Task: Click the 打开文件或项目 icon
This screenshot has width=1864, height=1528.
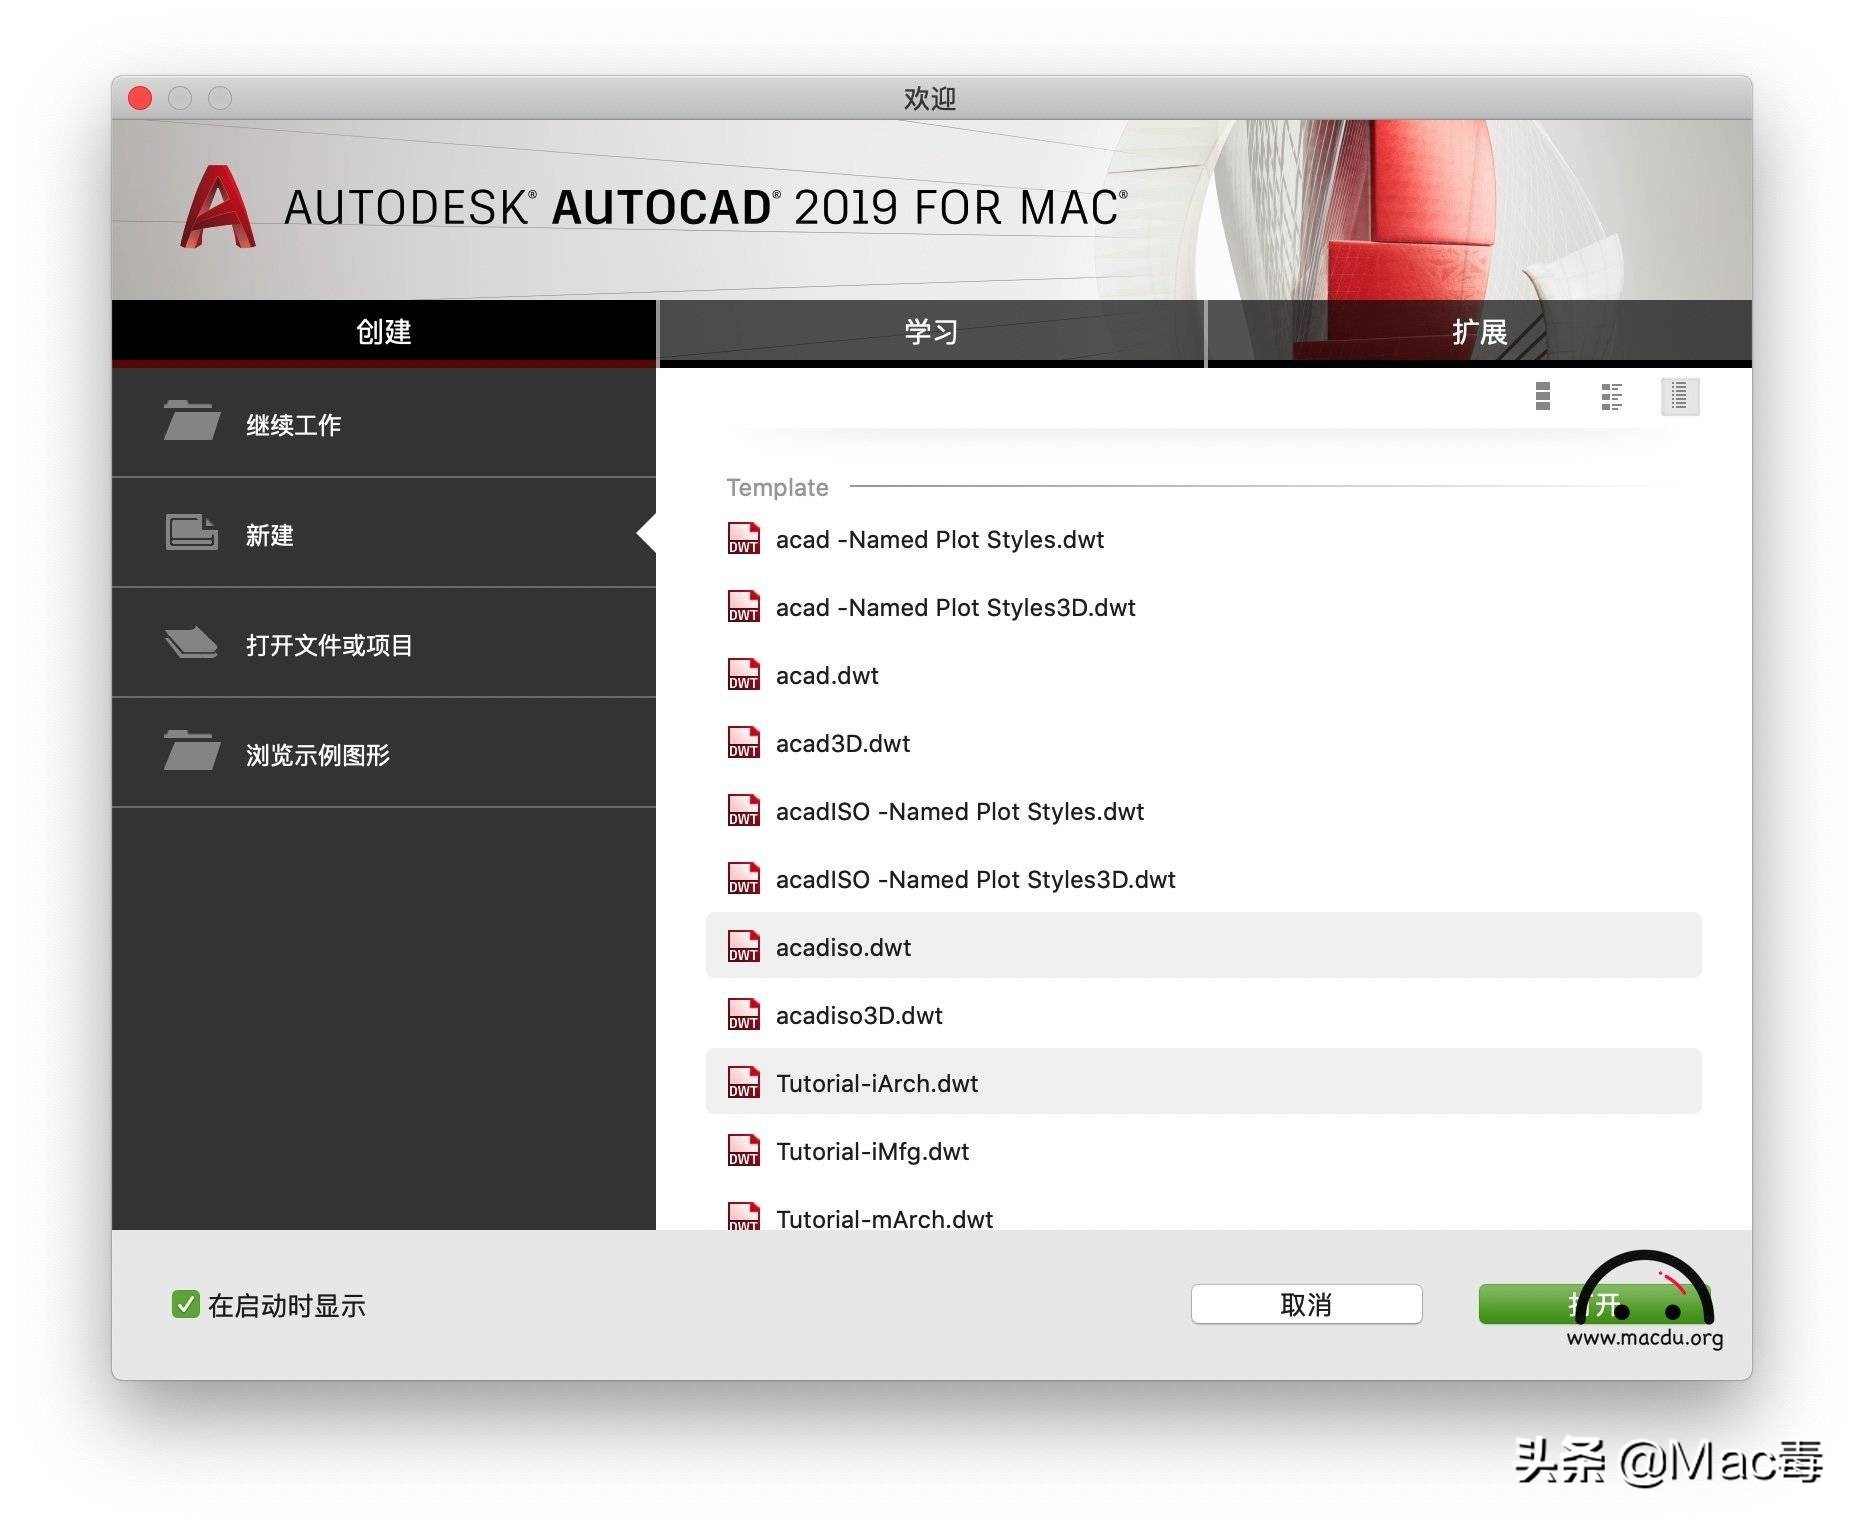Action: [x=191, y=643]
